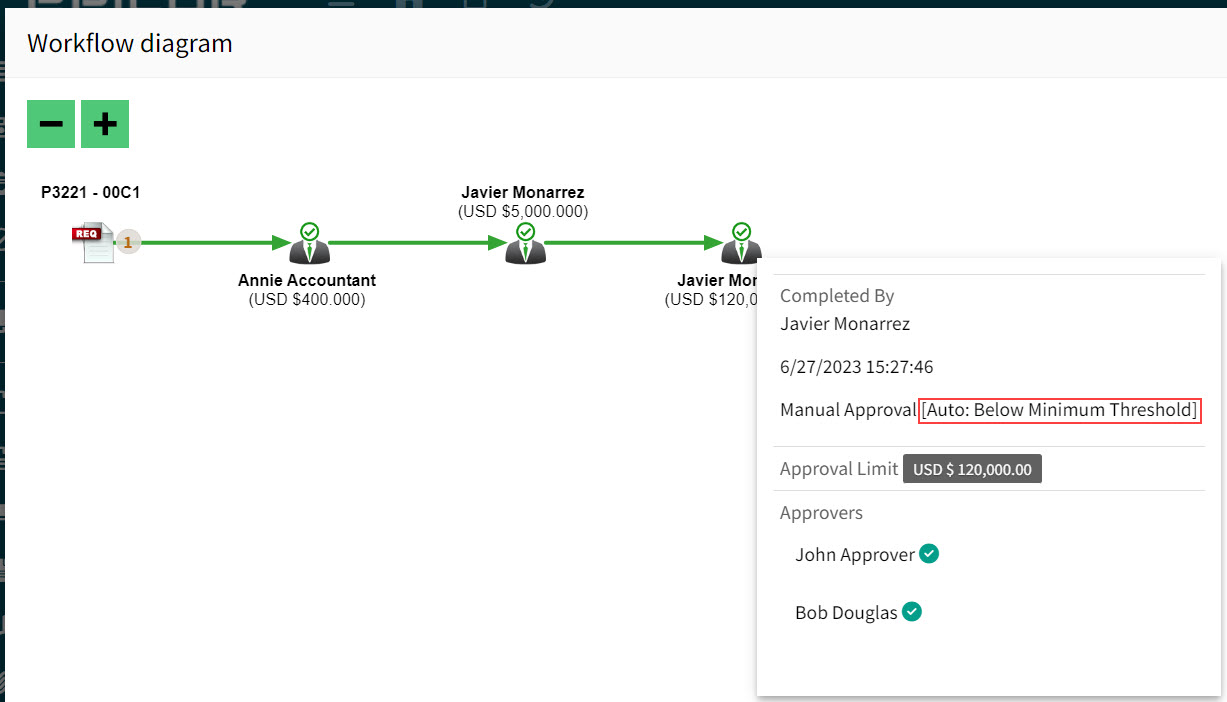Click the teal check beside John Approver
The width and height of the screenshot is (1227, 702).
tap(929, 553)
